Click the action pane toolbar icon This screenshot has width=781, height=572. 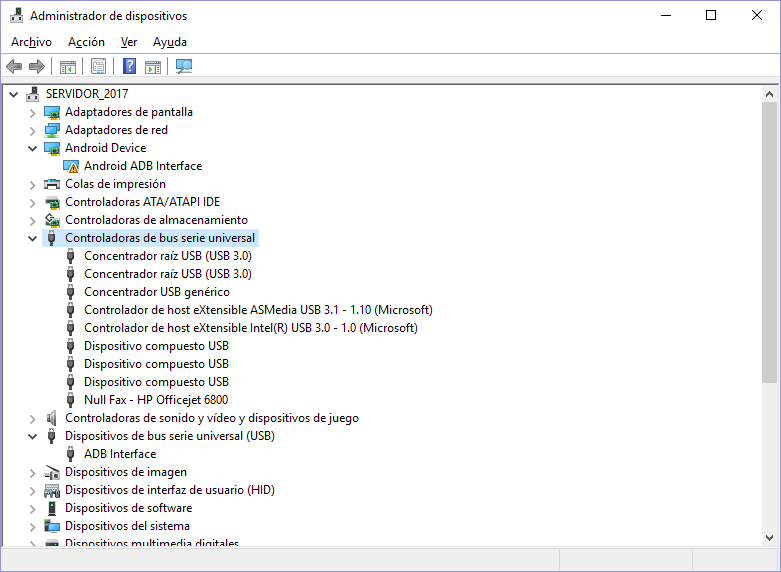[153, 66]
